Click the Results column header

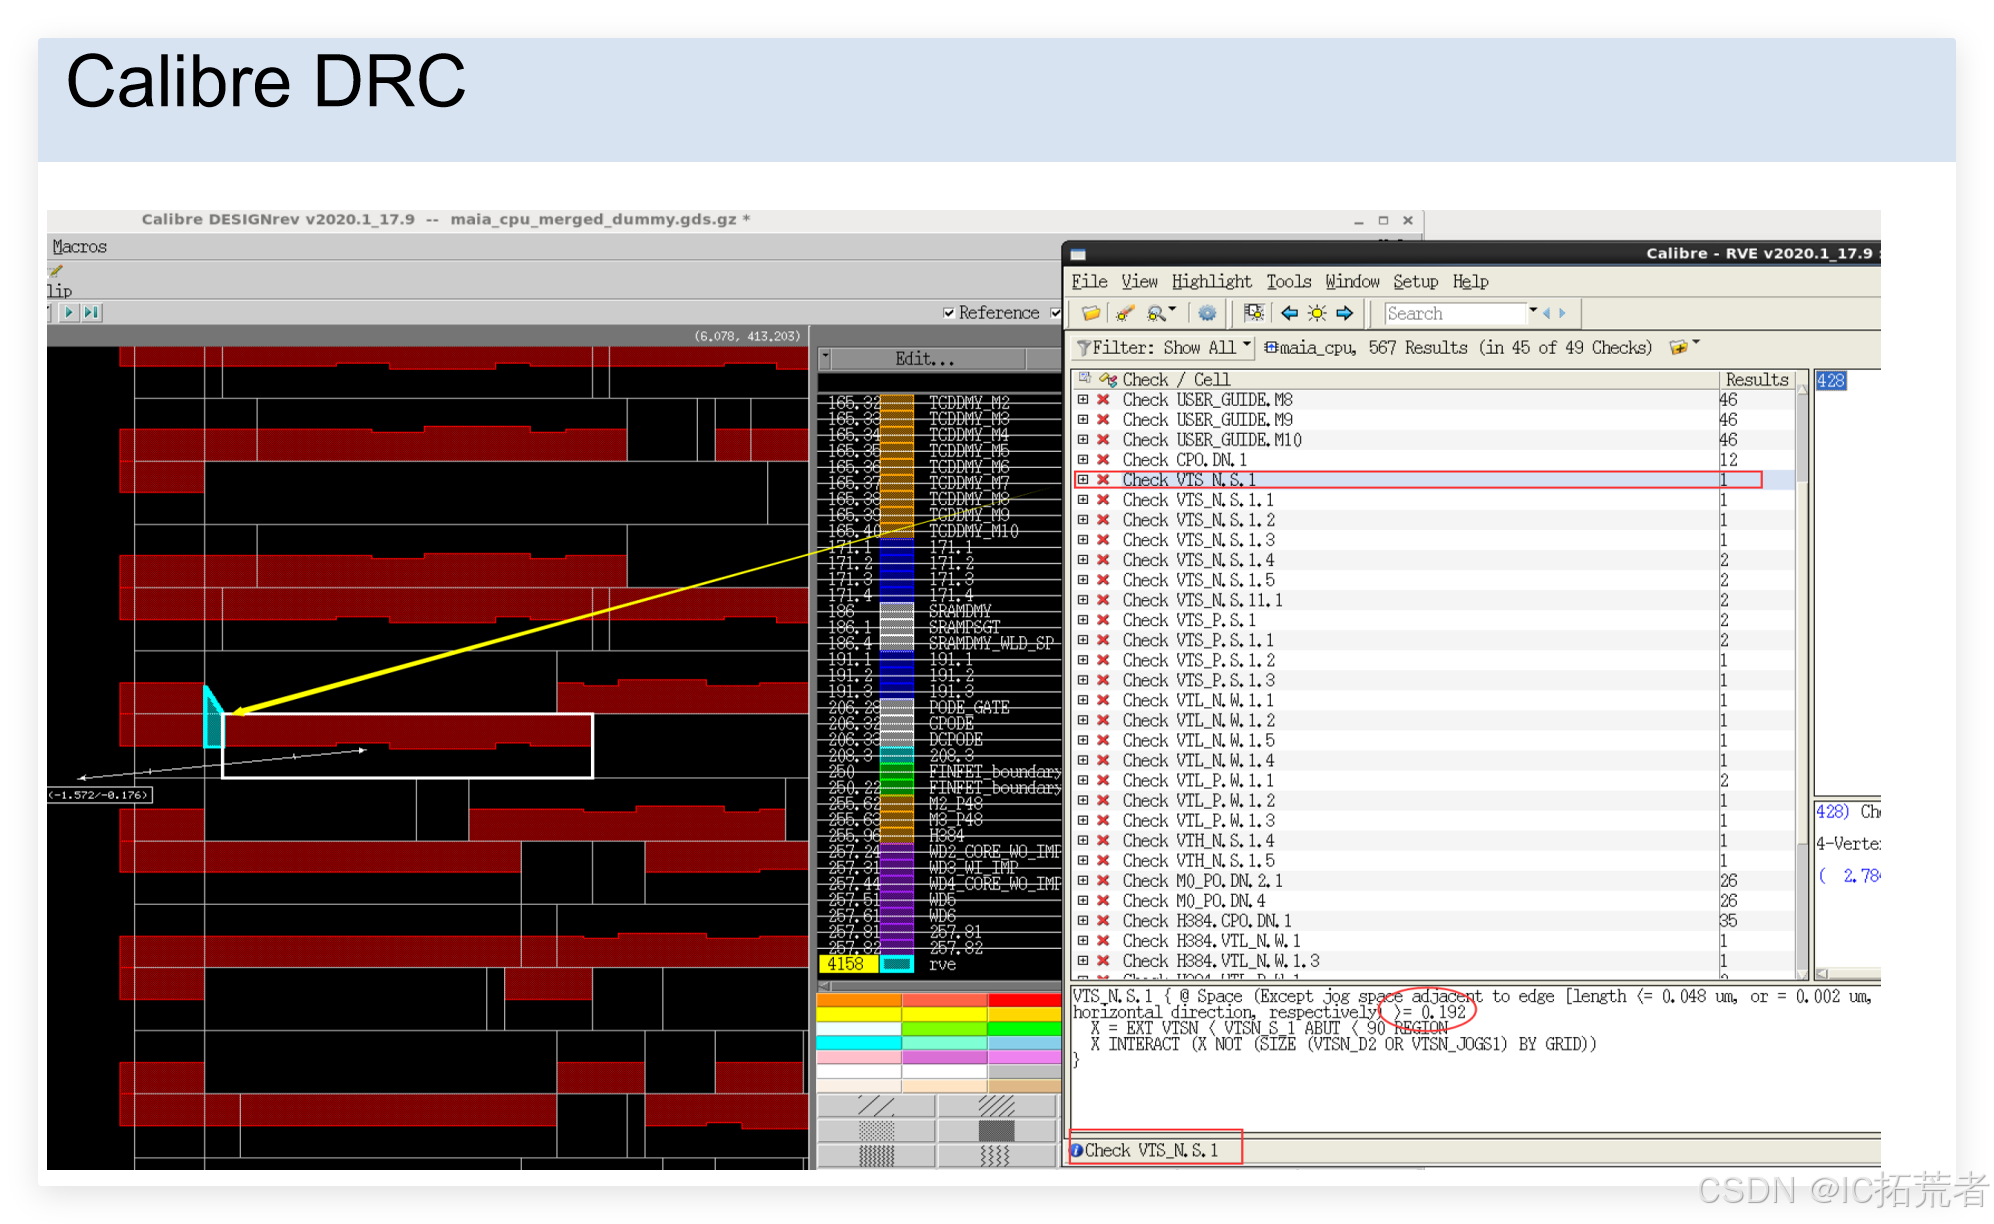pos(1756,379)
